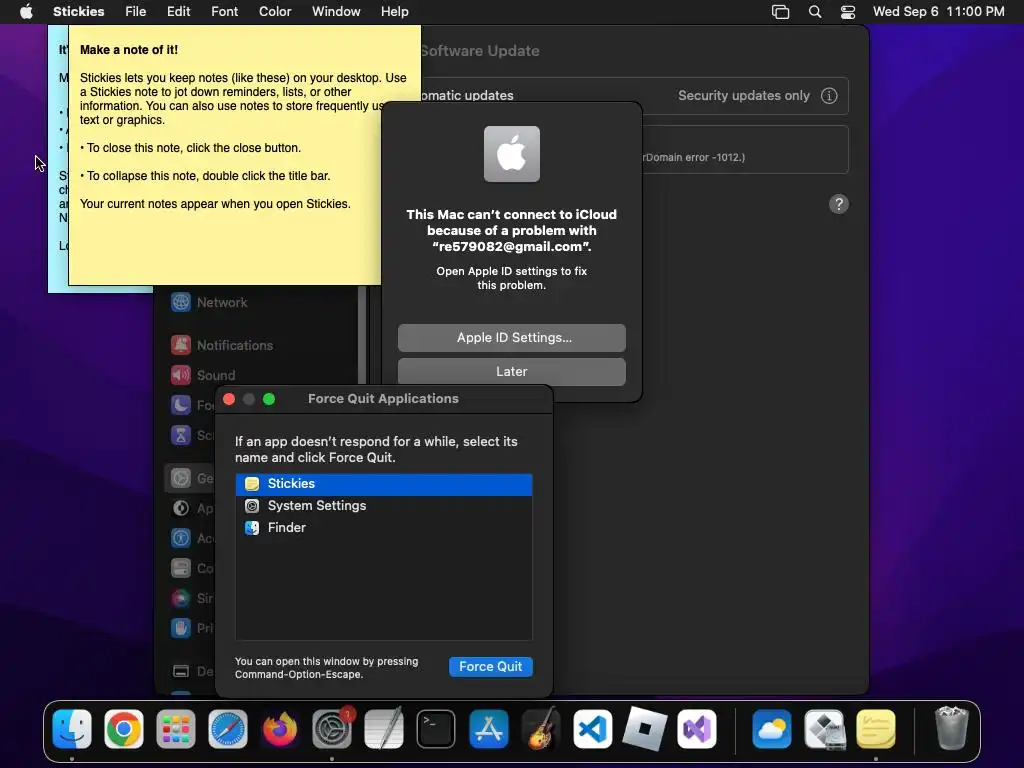Launch Terminal from the Dock
This screenshot has height=768, width=1024.
[436, 728]
